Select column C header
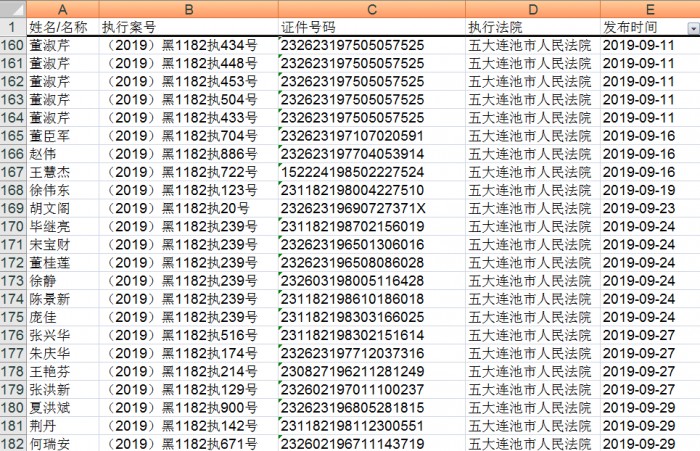700x451 pixels. point(371,9)
